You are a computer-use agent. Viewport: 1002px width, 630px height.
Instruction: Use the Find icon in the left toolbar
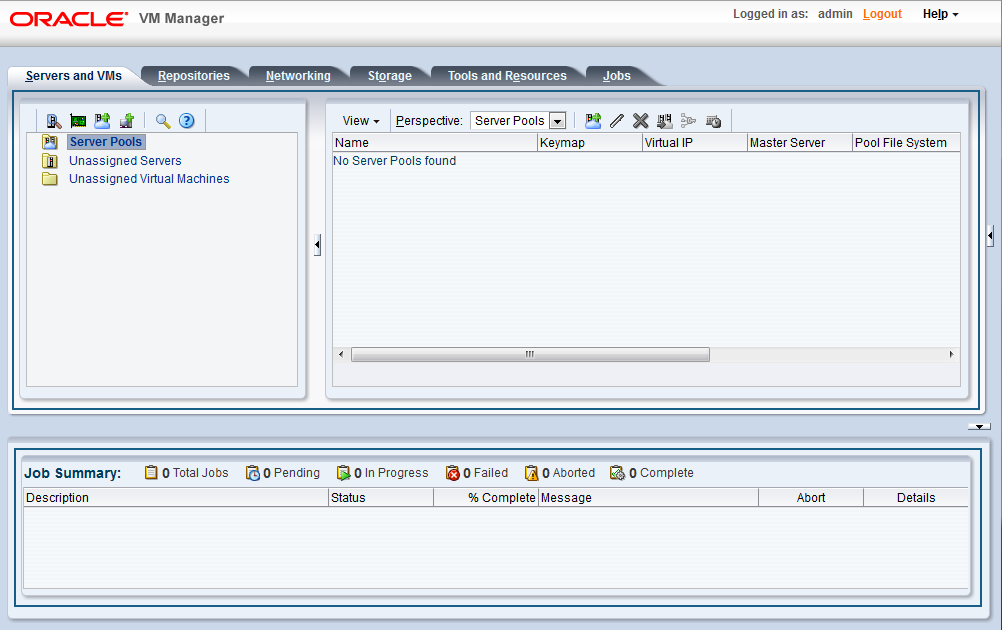click(163, 120)
